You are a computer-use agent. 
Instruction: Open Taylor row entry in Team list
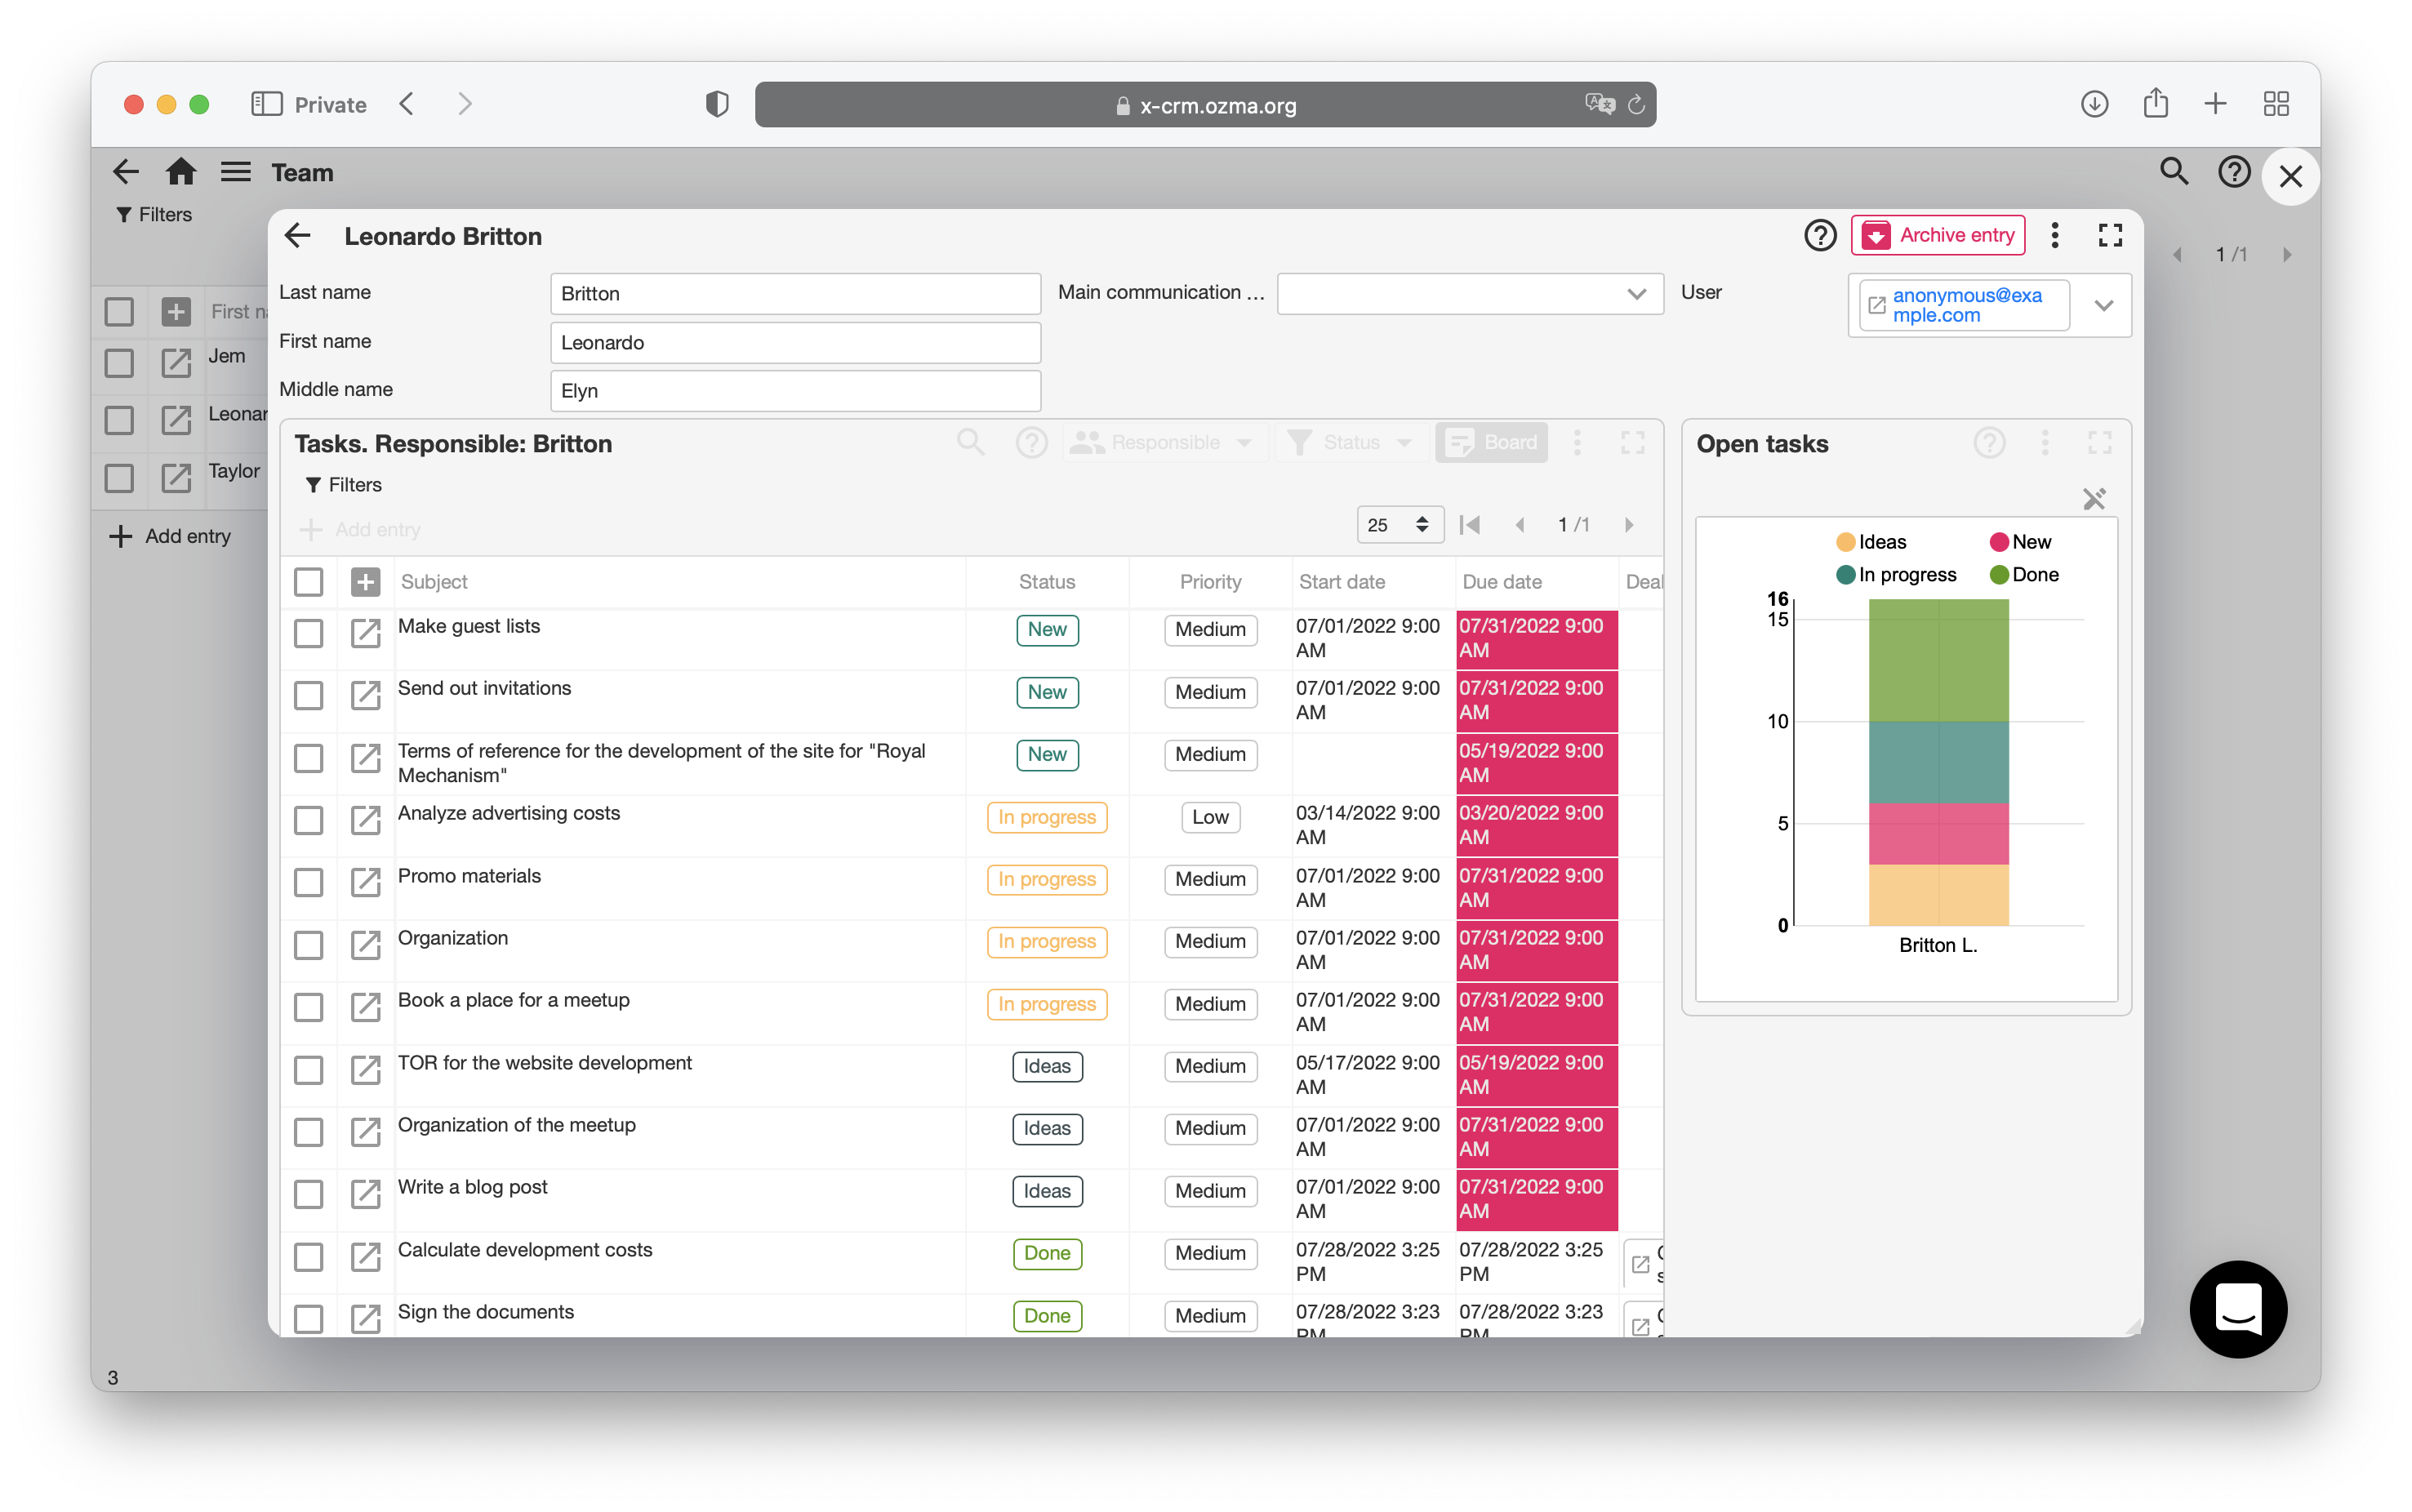[x=176, y=478]
